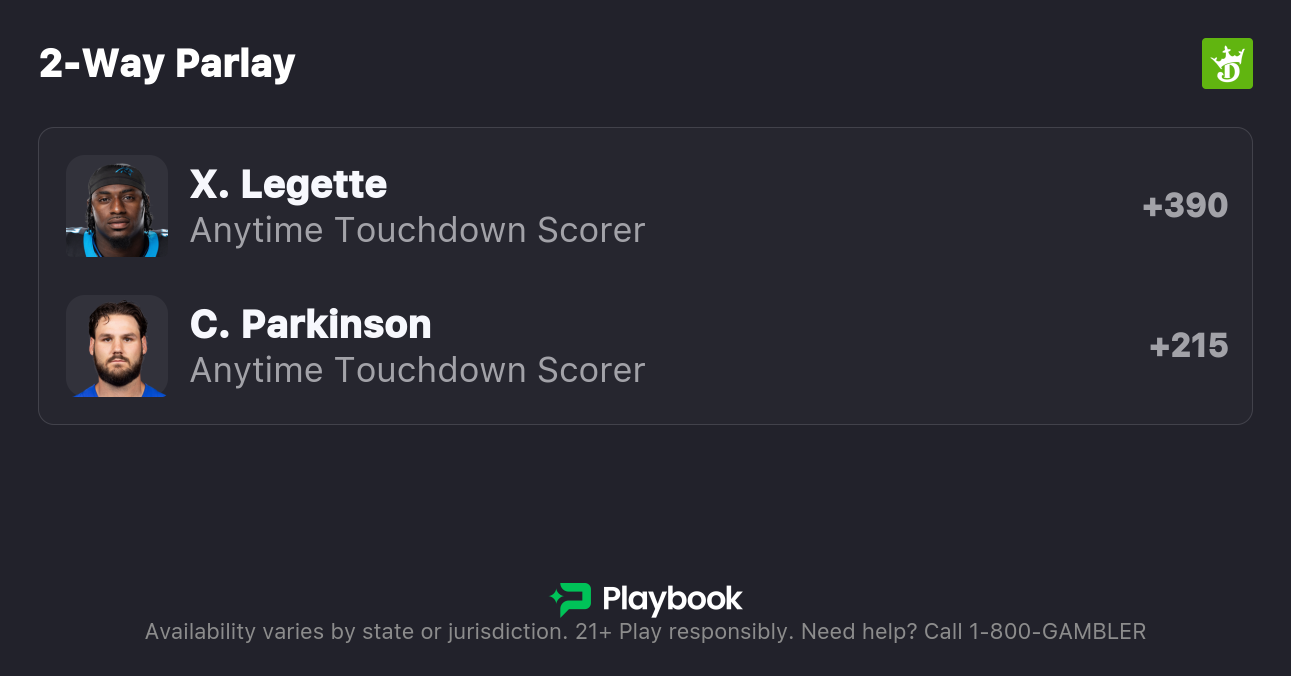Click the 2-Way Parlay heading
Image resolution: width=1291 pixels, height=676 pixels.
167,64
